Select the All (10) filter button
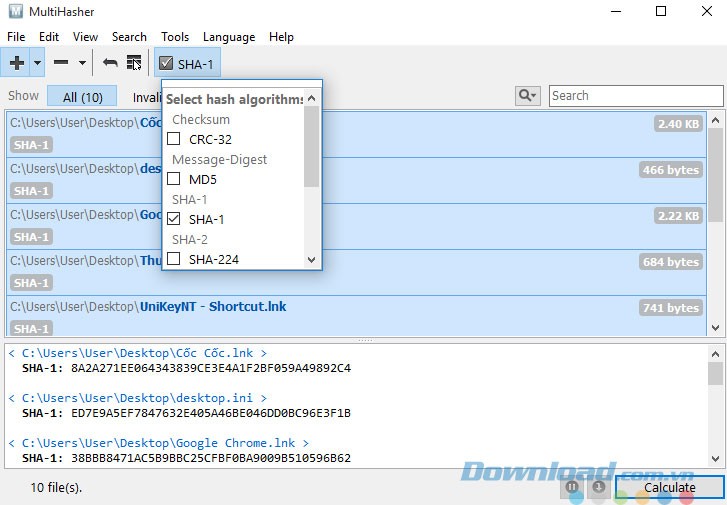 (x=83, y=97)
